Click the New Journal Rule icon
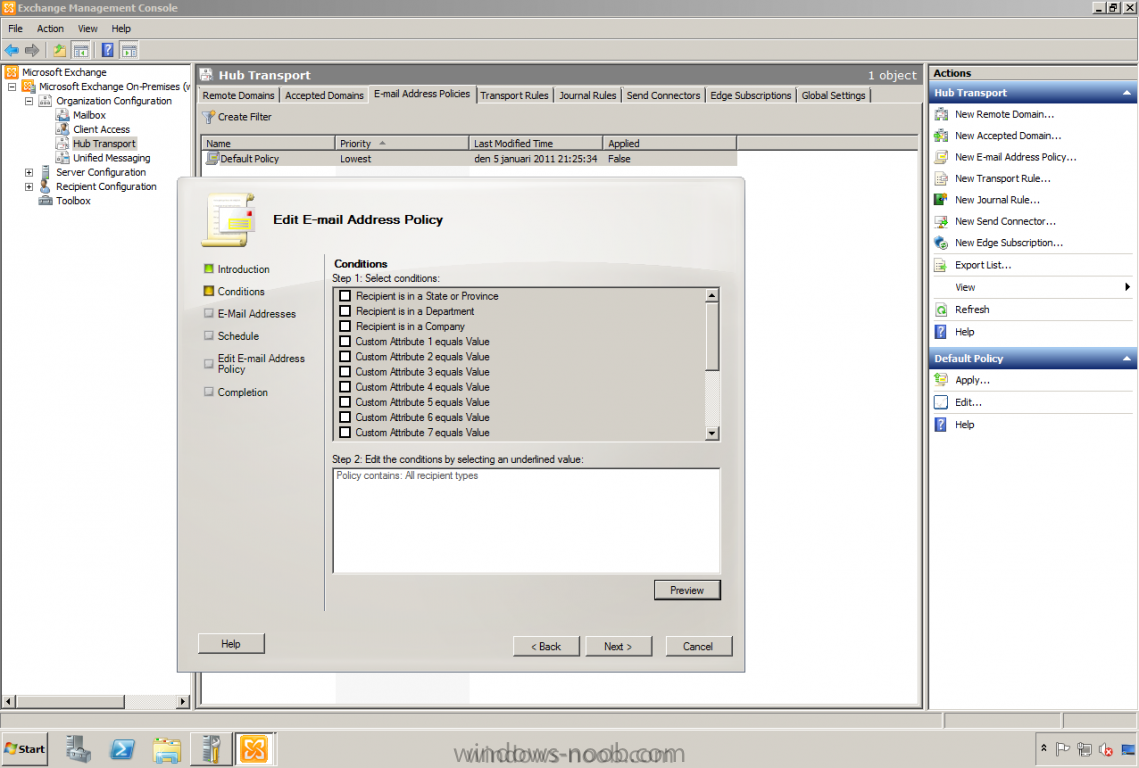 941,200
